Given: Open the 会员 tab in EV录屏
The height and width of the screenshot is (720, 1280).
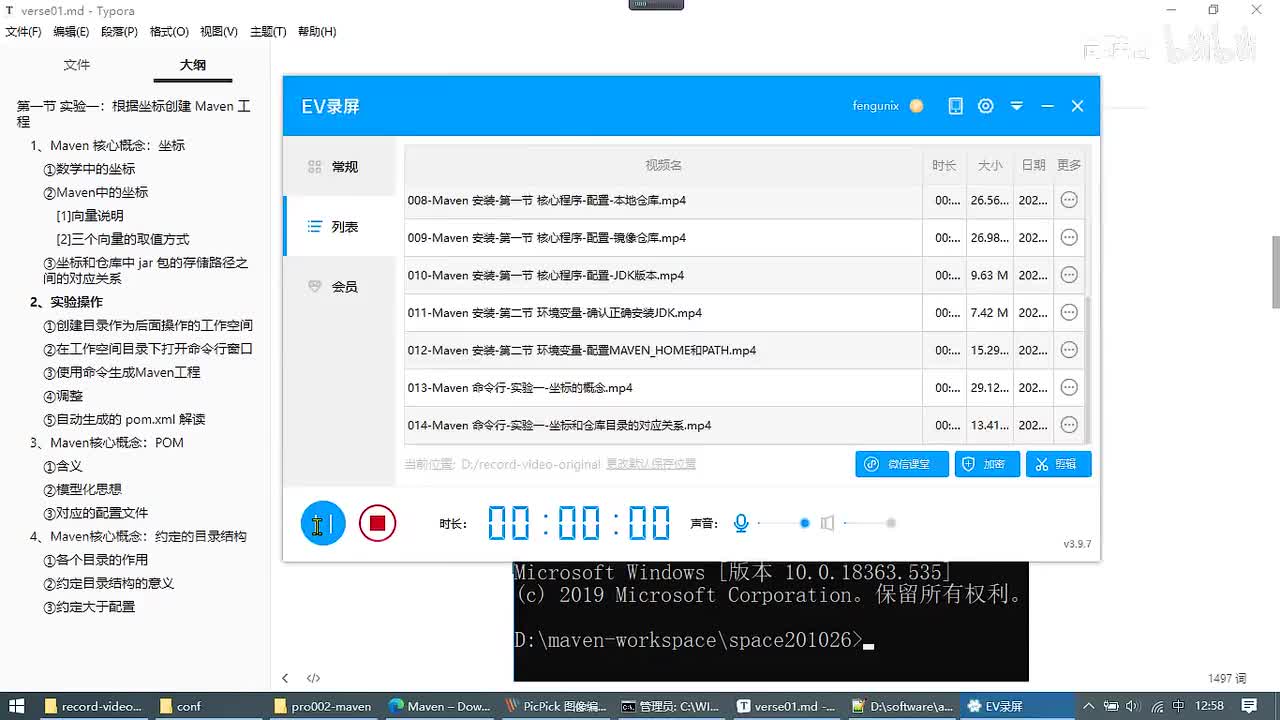Looking at the screenshot, I should [339, 287].
